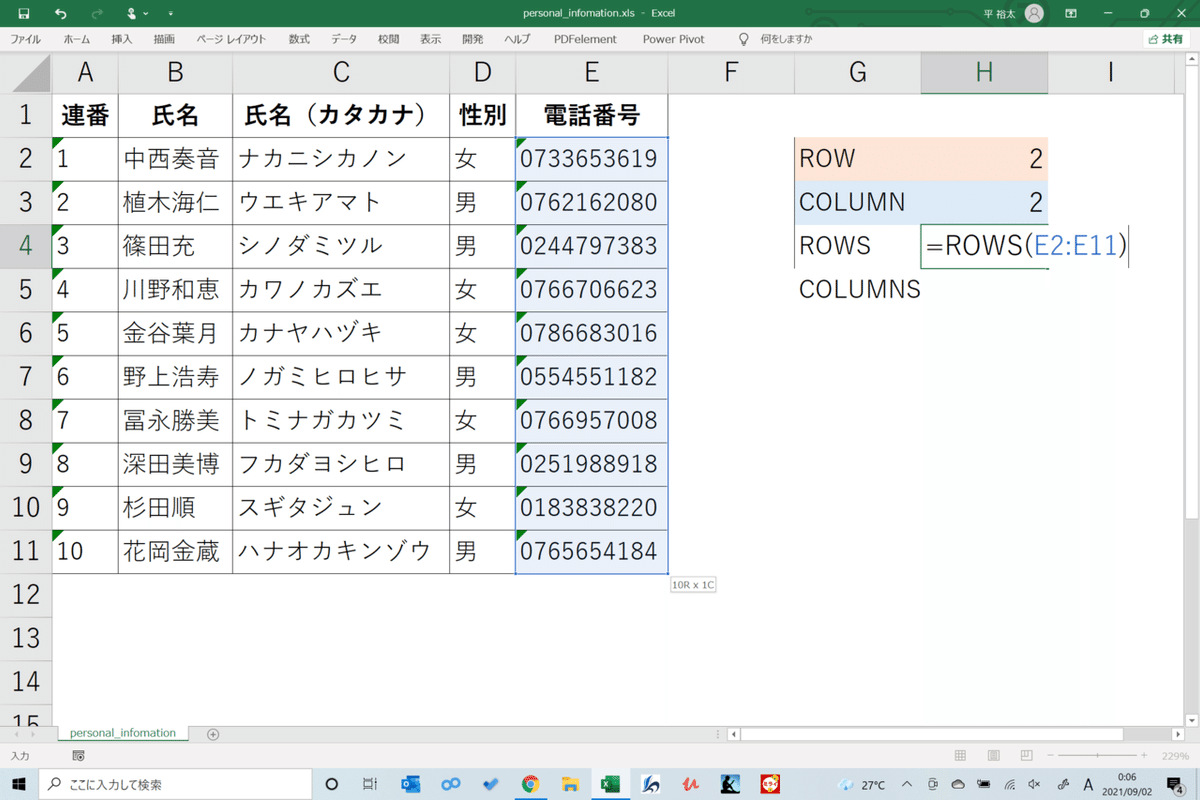Viewport: 1200px width, 800px height.
Task: Click the macro record icon in status bar
Action: [79, 756]
